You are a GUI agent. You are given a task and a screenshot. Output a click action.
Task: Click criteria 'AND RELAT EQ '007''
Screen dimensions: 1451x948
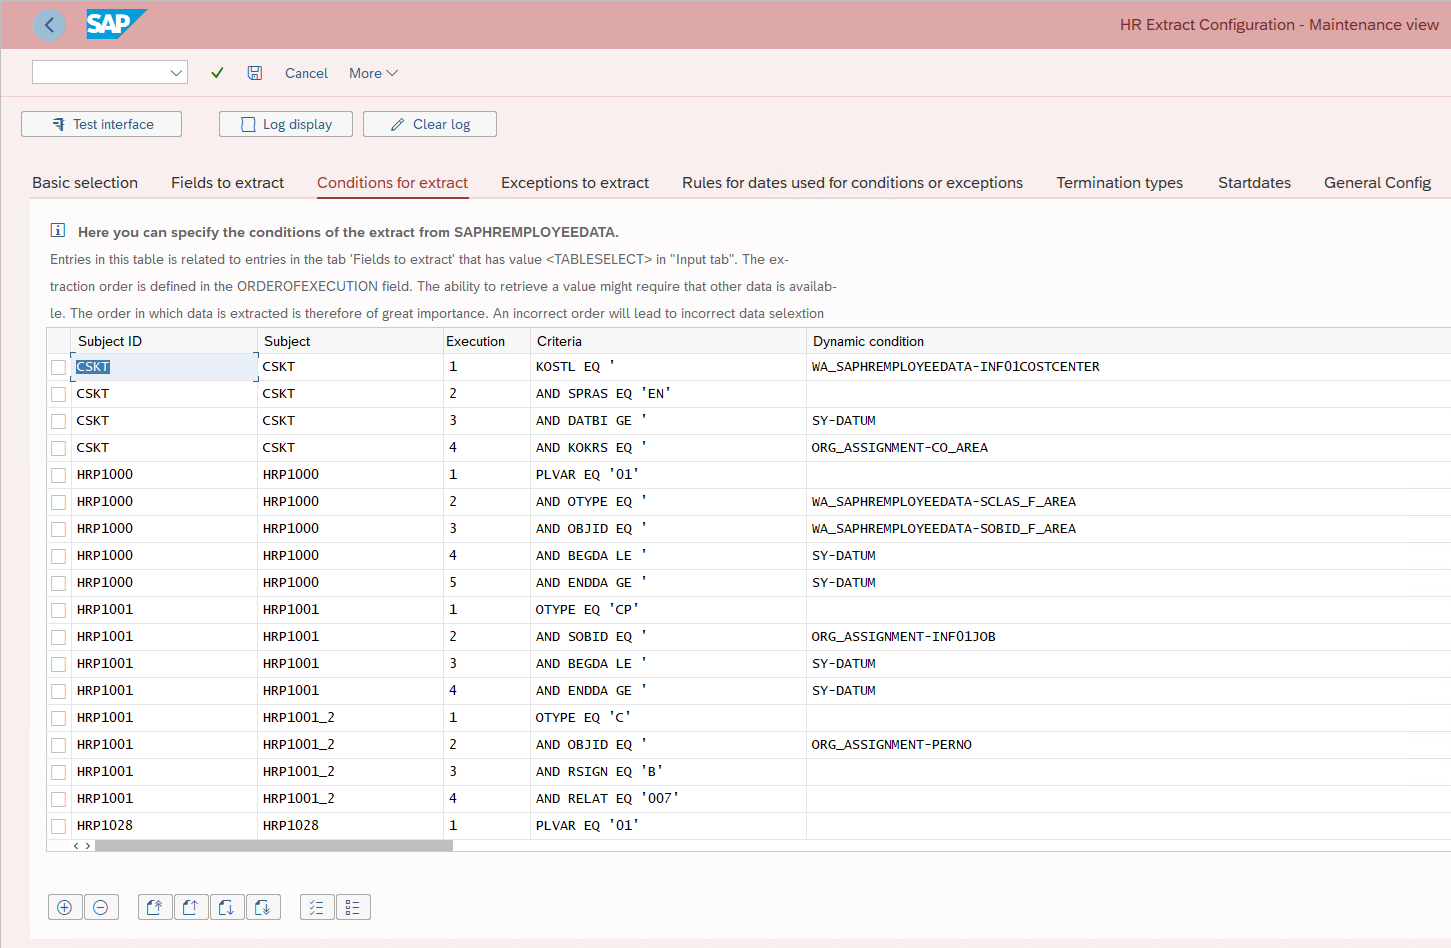(668, 799)
